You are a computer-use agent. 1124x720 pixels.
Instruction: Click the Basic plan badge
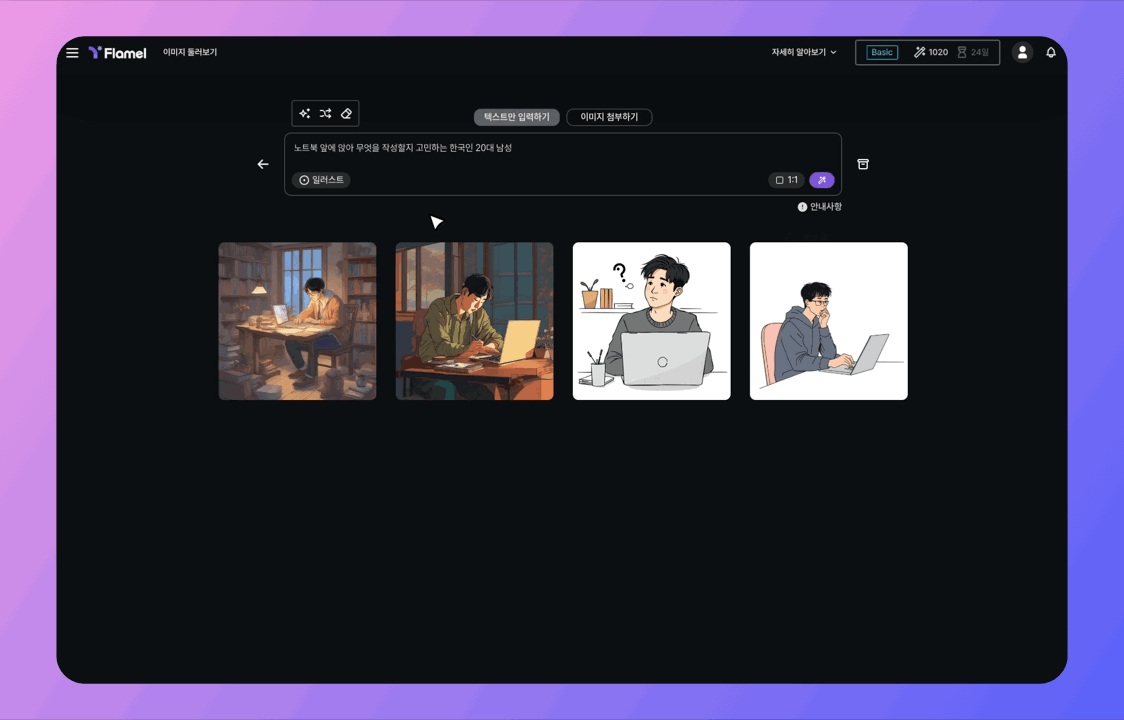(881, 53)
